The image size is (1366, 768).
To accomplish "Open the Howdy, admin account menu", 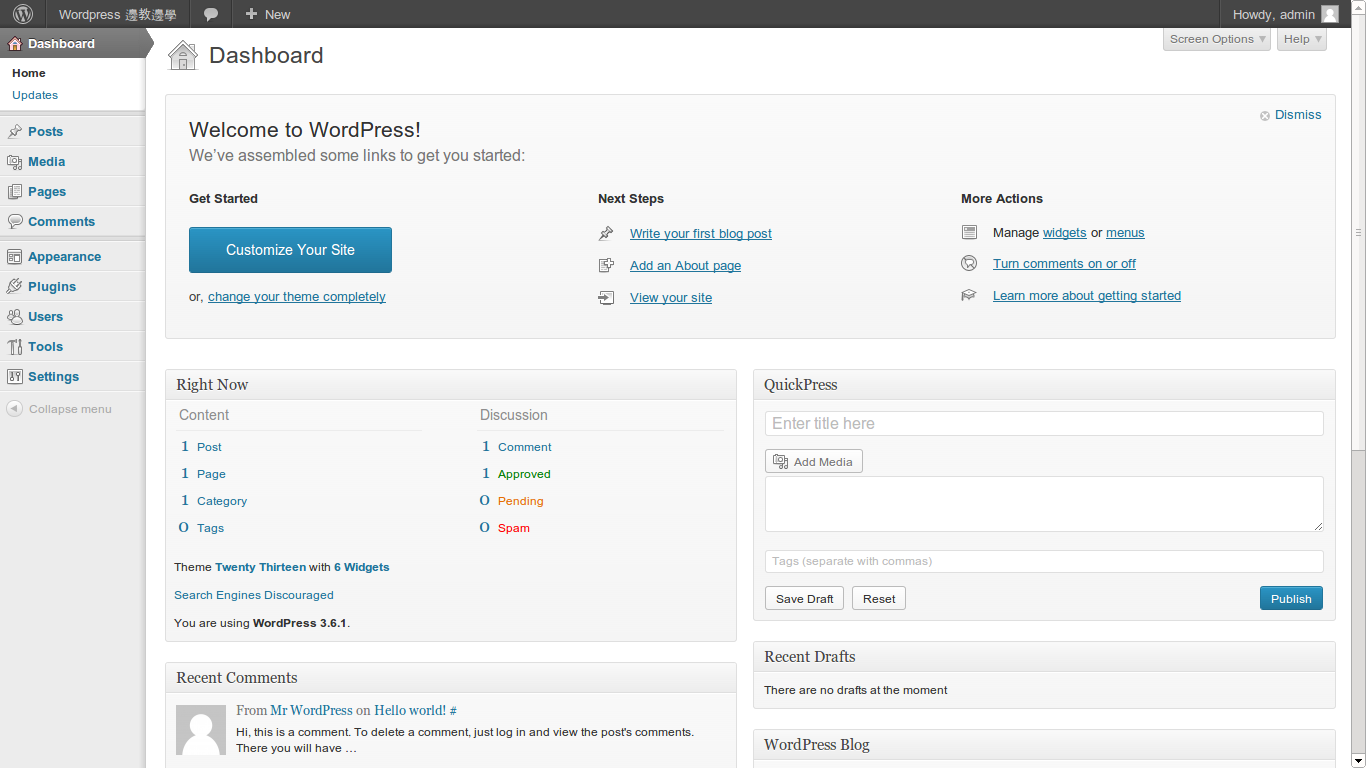I will pos(1285,14).
